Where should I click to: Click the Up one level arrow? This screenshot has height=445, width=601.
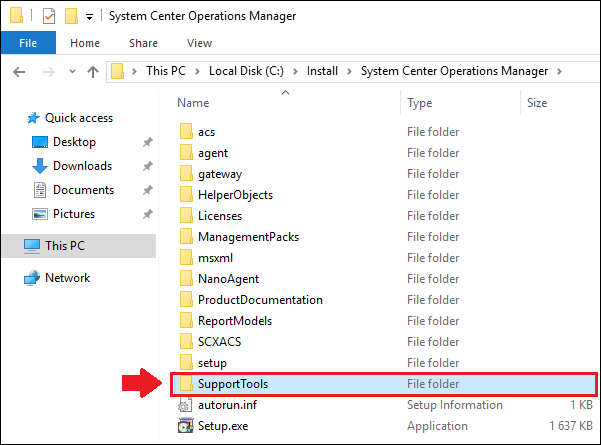pos(92,72)
